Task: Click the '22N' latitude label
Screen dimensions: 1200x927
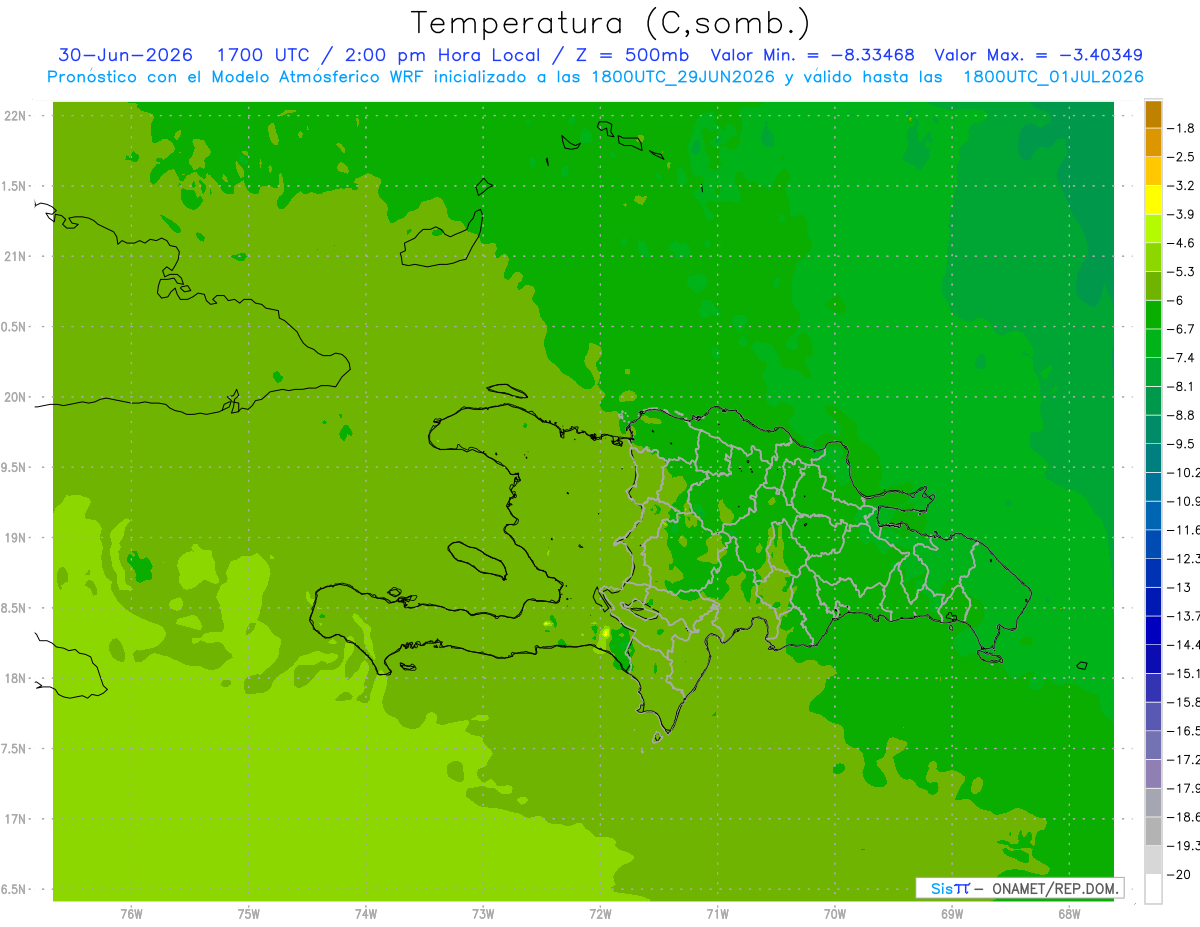Action: (x=17, y=116)
